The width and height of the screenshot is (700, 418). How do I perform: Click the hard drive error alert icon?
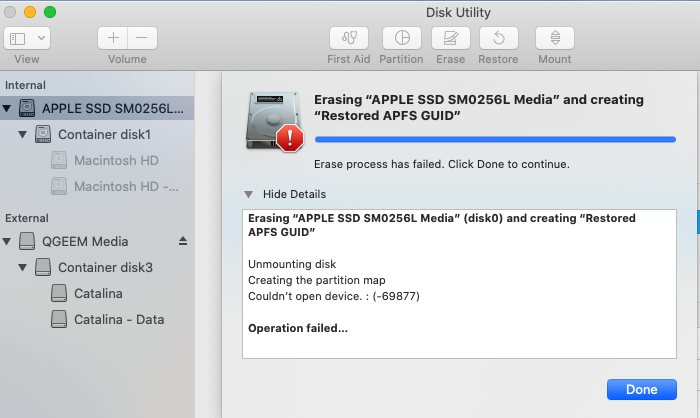tap(274, 121)
